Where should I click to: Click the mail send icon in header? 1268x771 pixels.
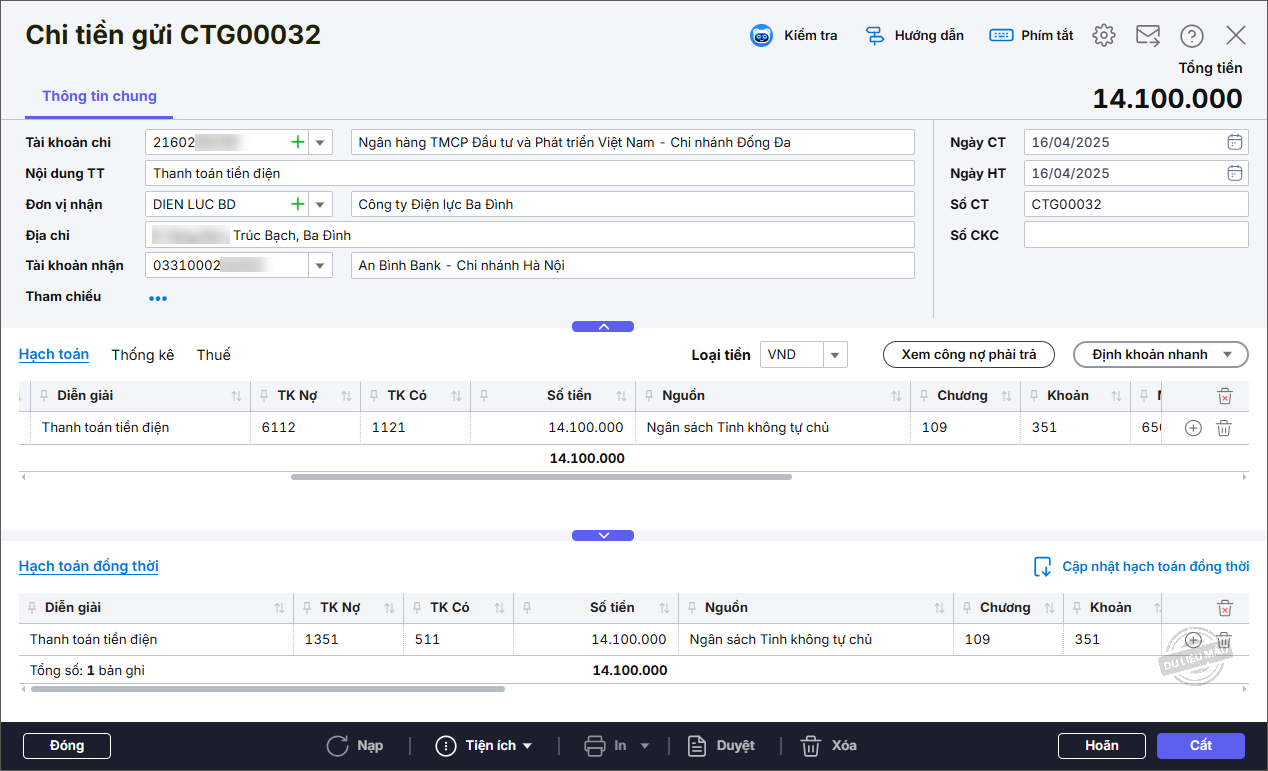[1148, 36]
